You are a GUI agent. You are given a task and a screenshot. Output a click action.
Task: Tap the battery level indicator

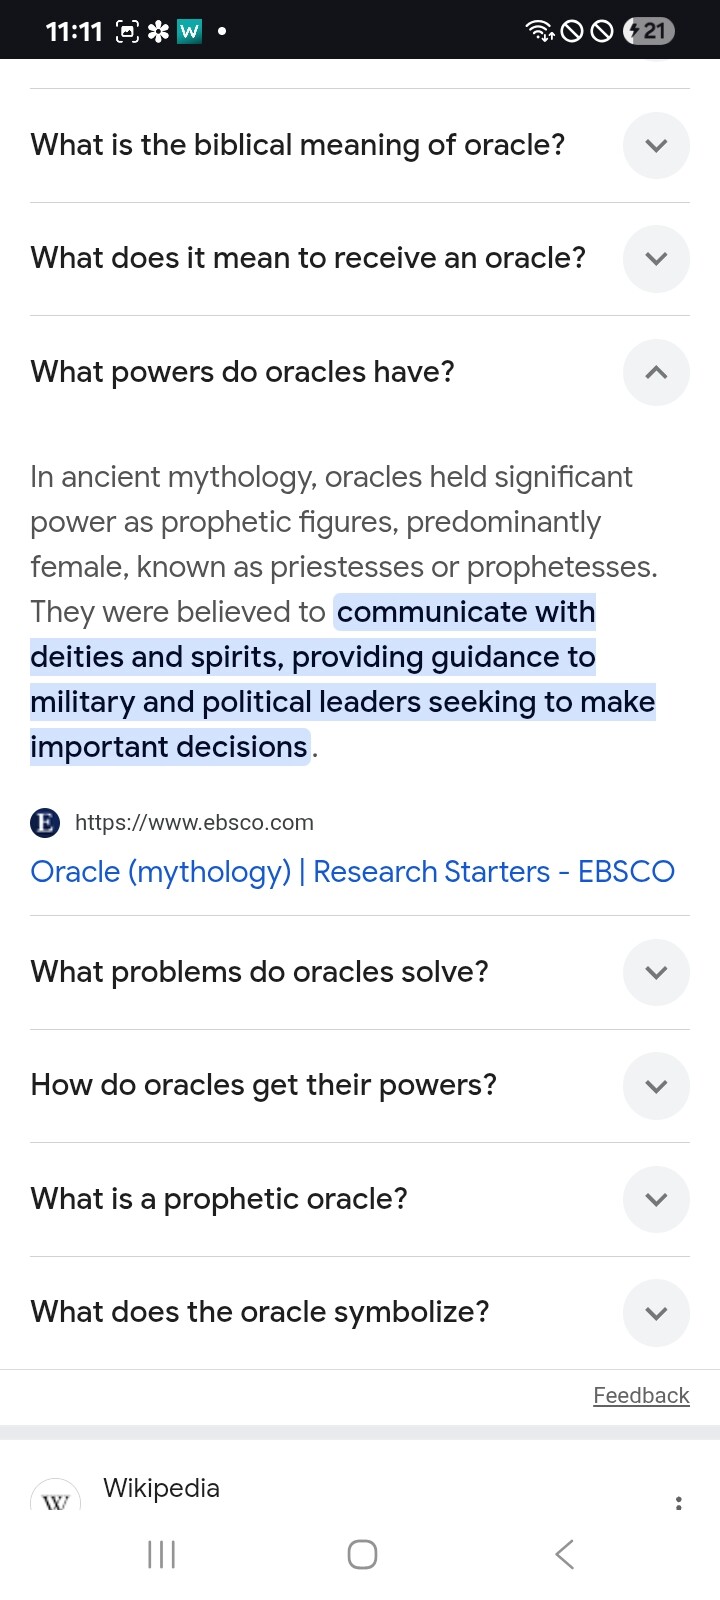[x=649, y=31]
